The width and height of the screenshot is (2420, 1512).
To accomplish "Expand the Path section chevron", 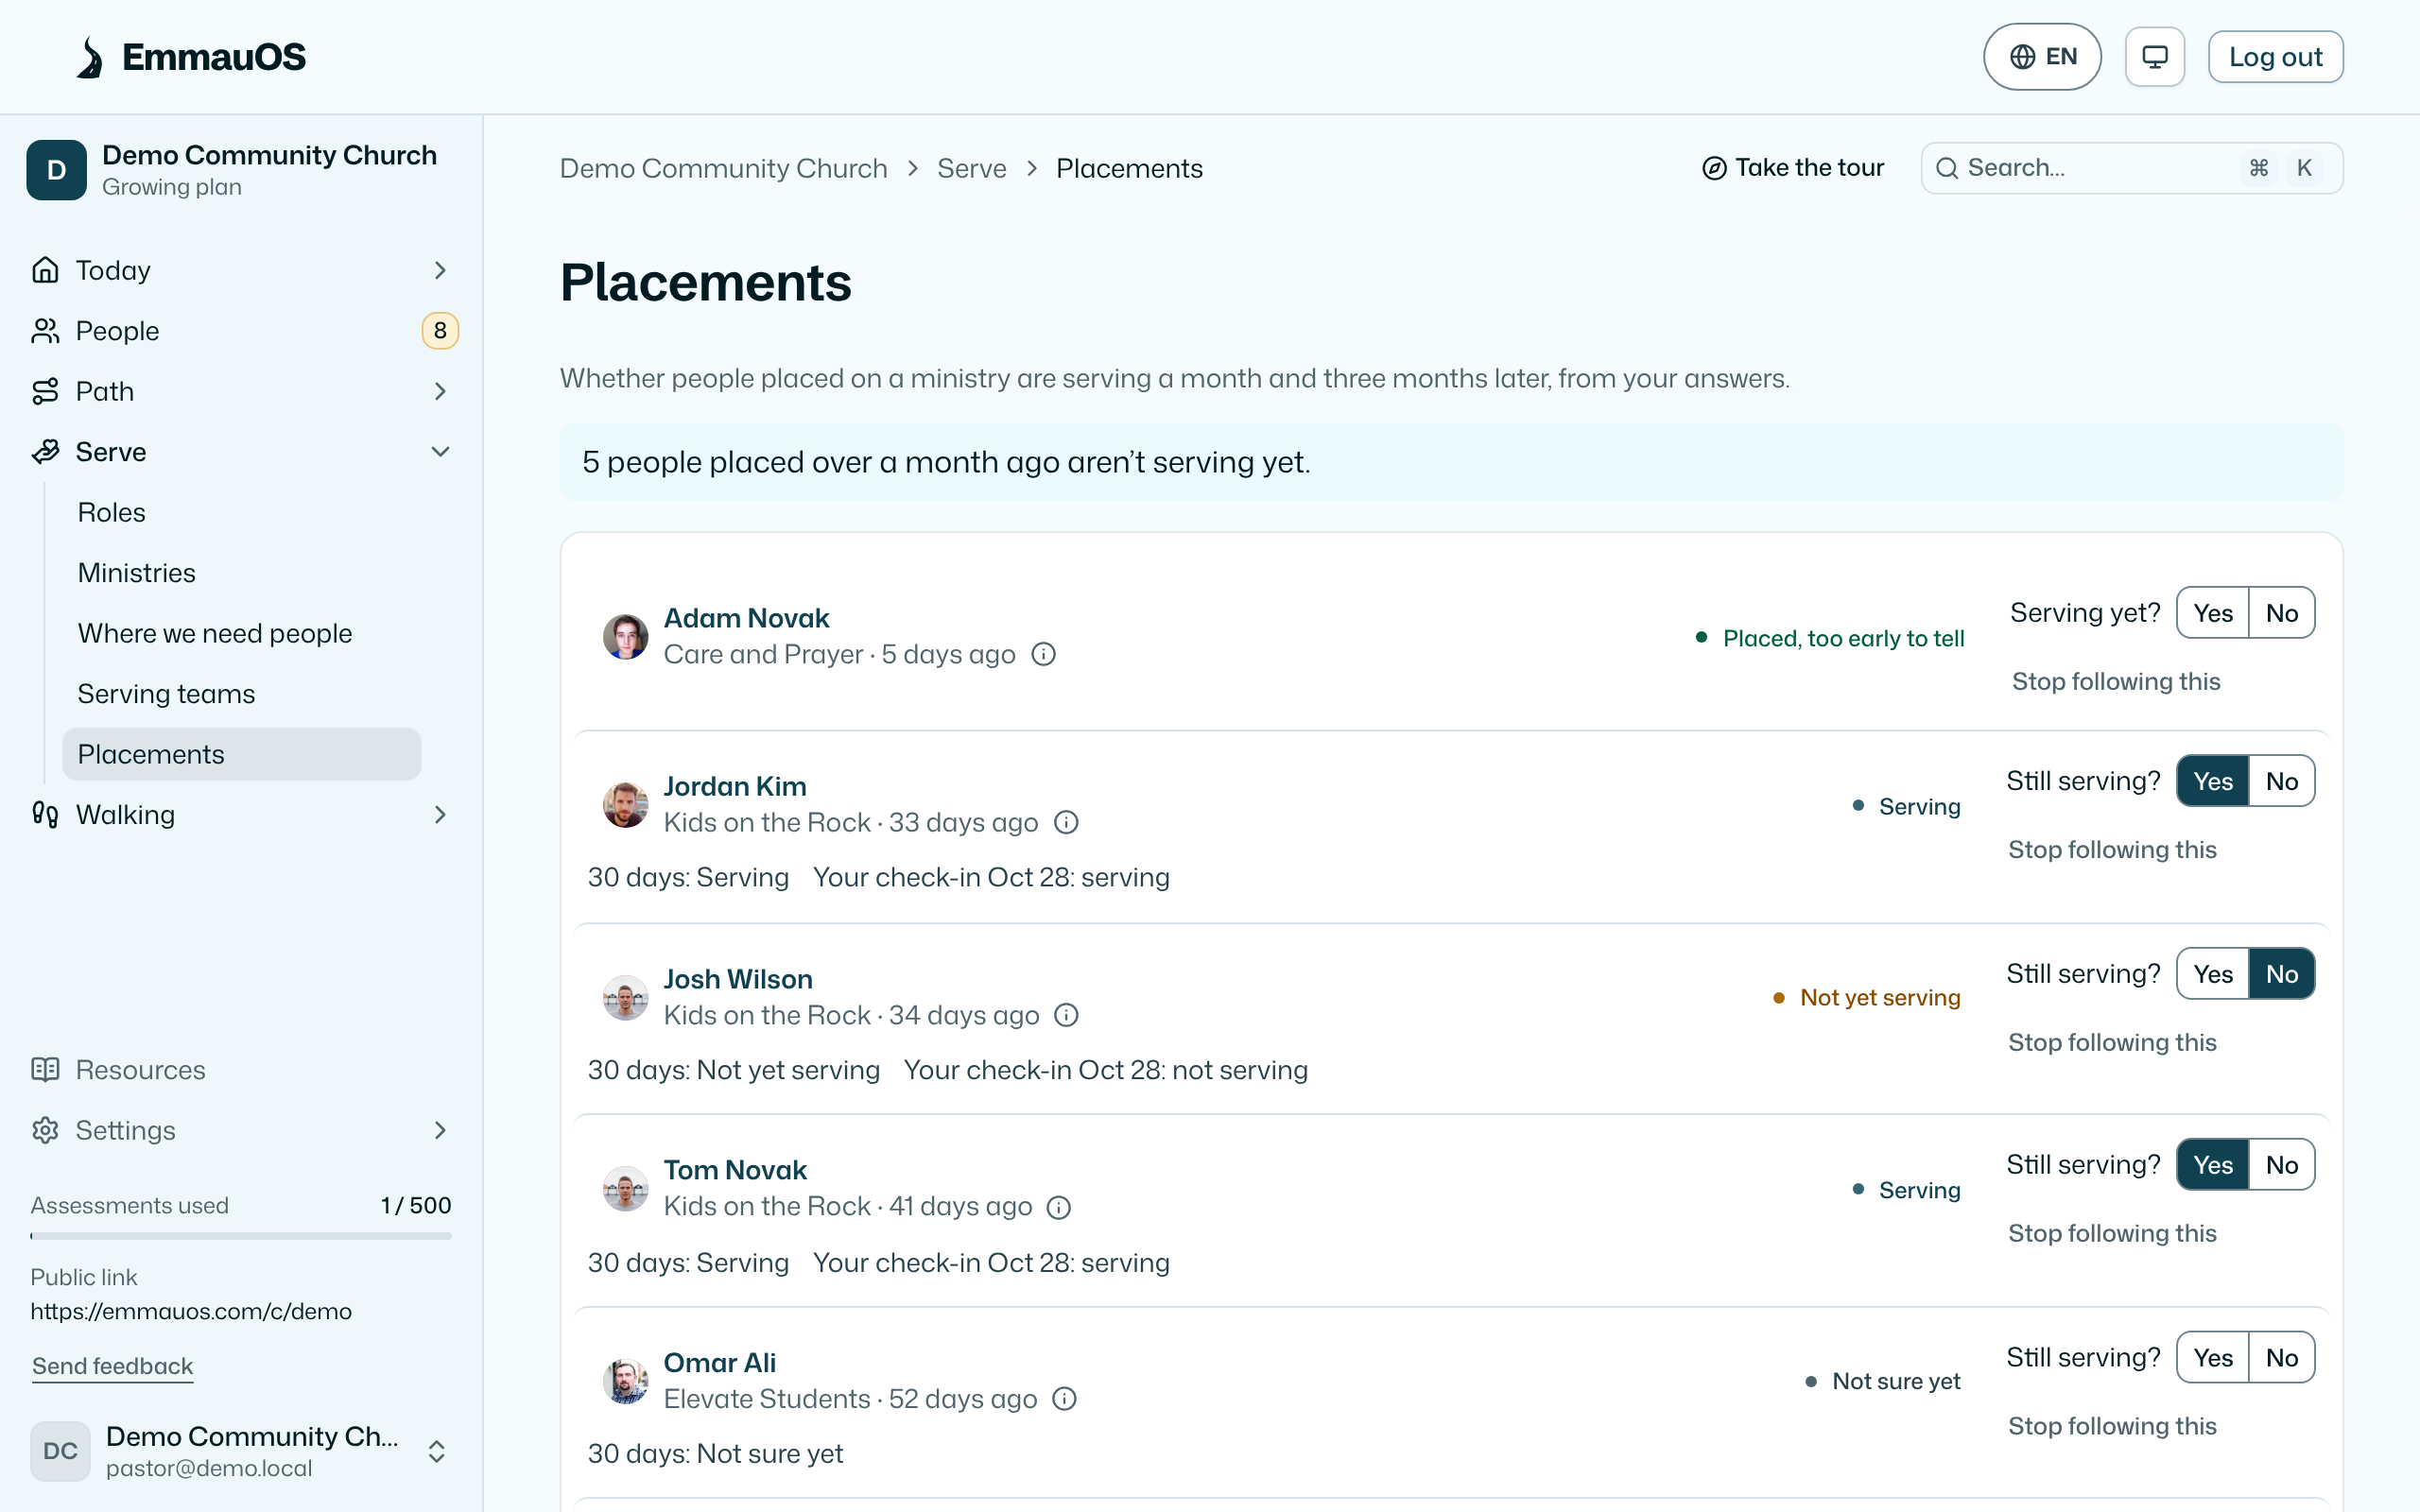I will click(x=440, y=391).
